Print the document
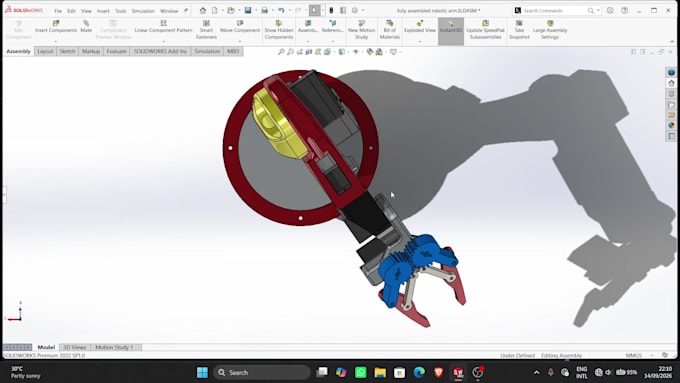Viewport: 680px width, 383px height. [x=264, y=10]
